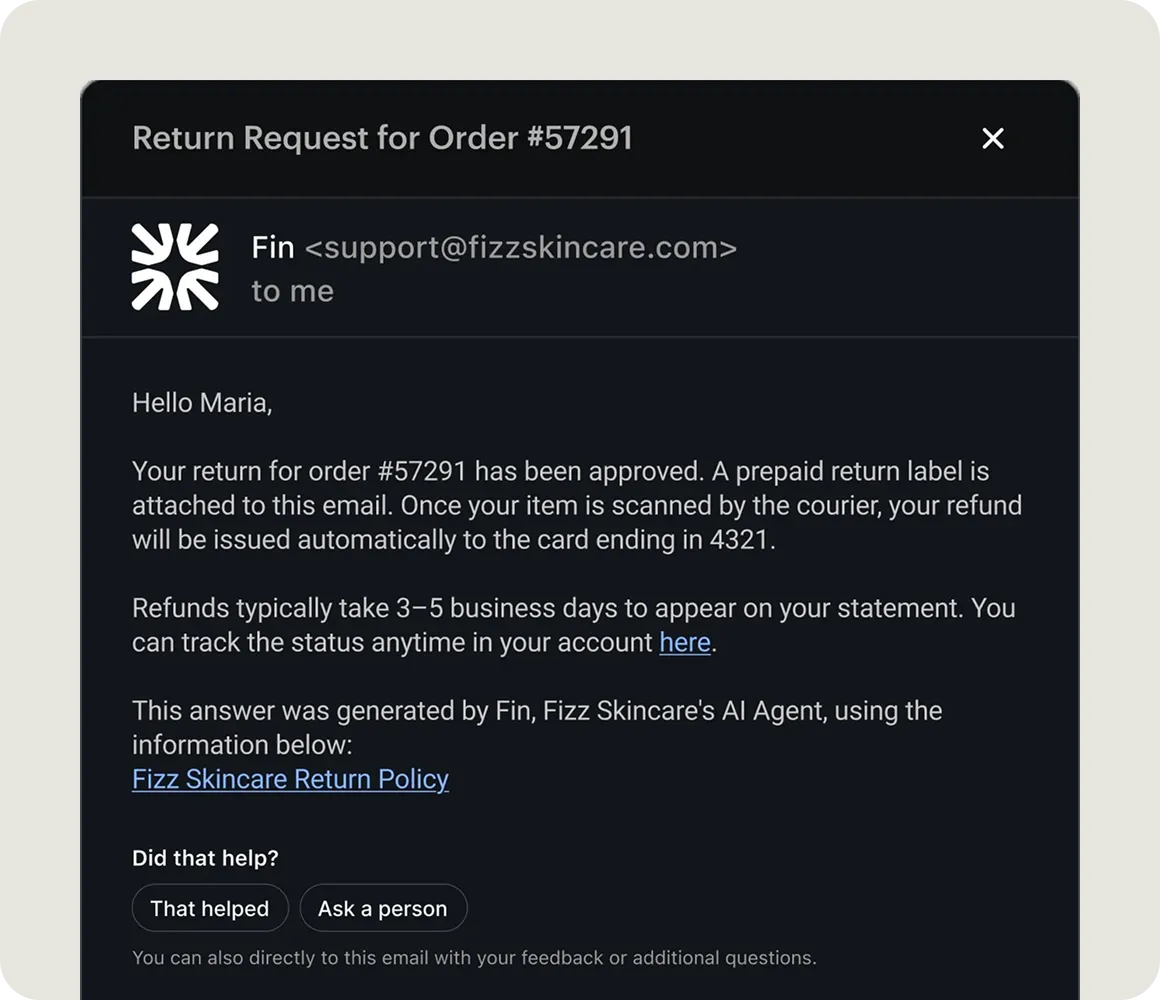This screenshot has height=1000, width=1160.
Task: Choose the 'Ask a person' button
Action: coord(383,908)
